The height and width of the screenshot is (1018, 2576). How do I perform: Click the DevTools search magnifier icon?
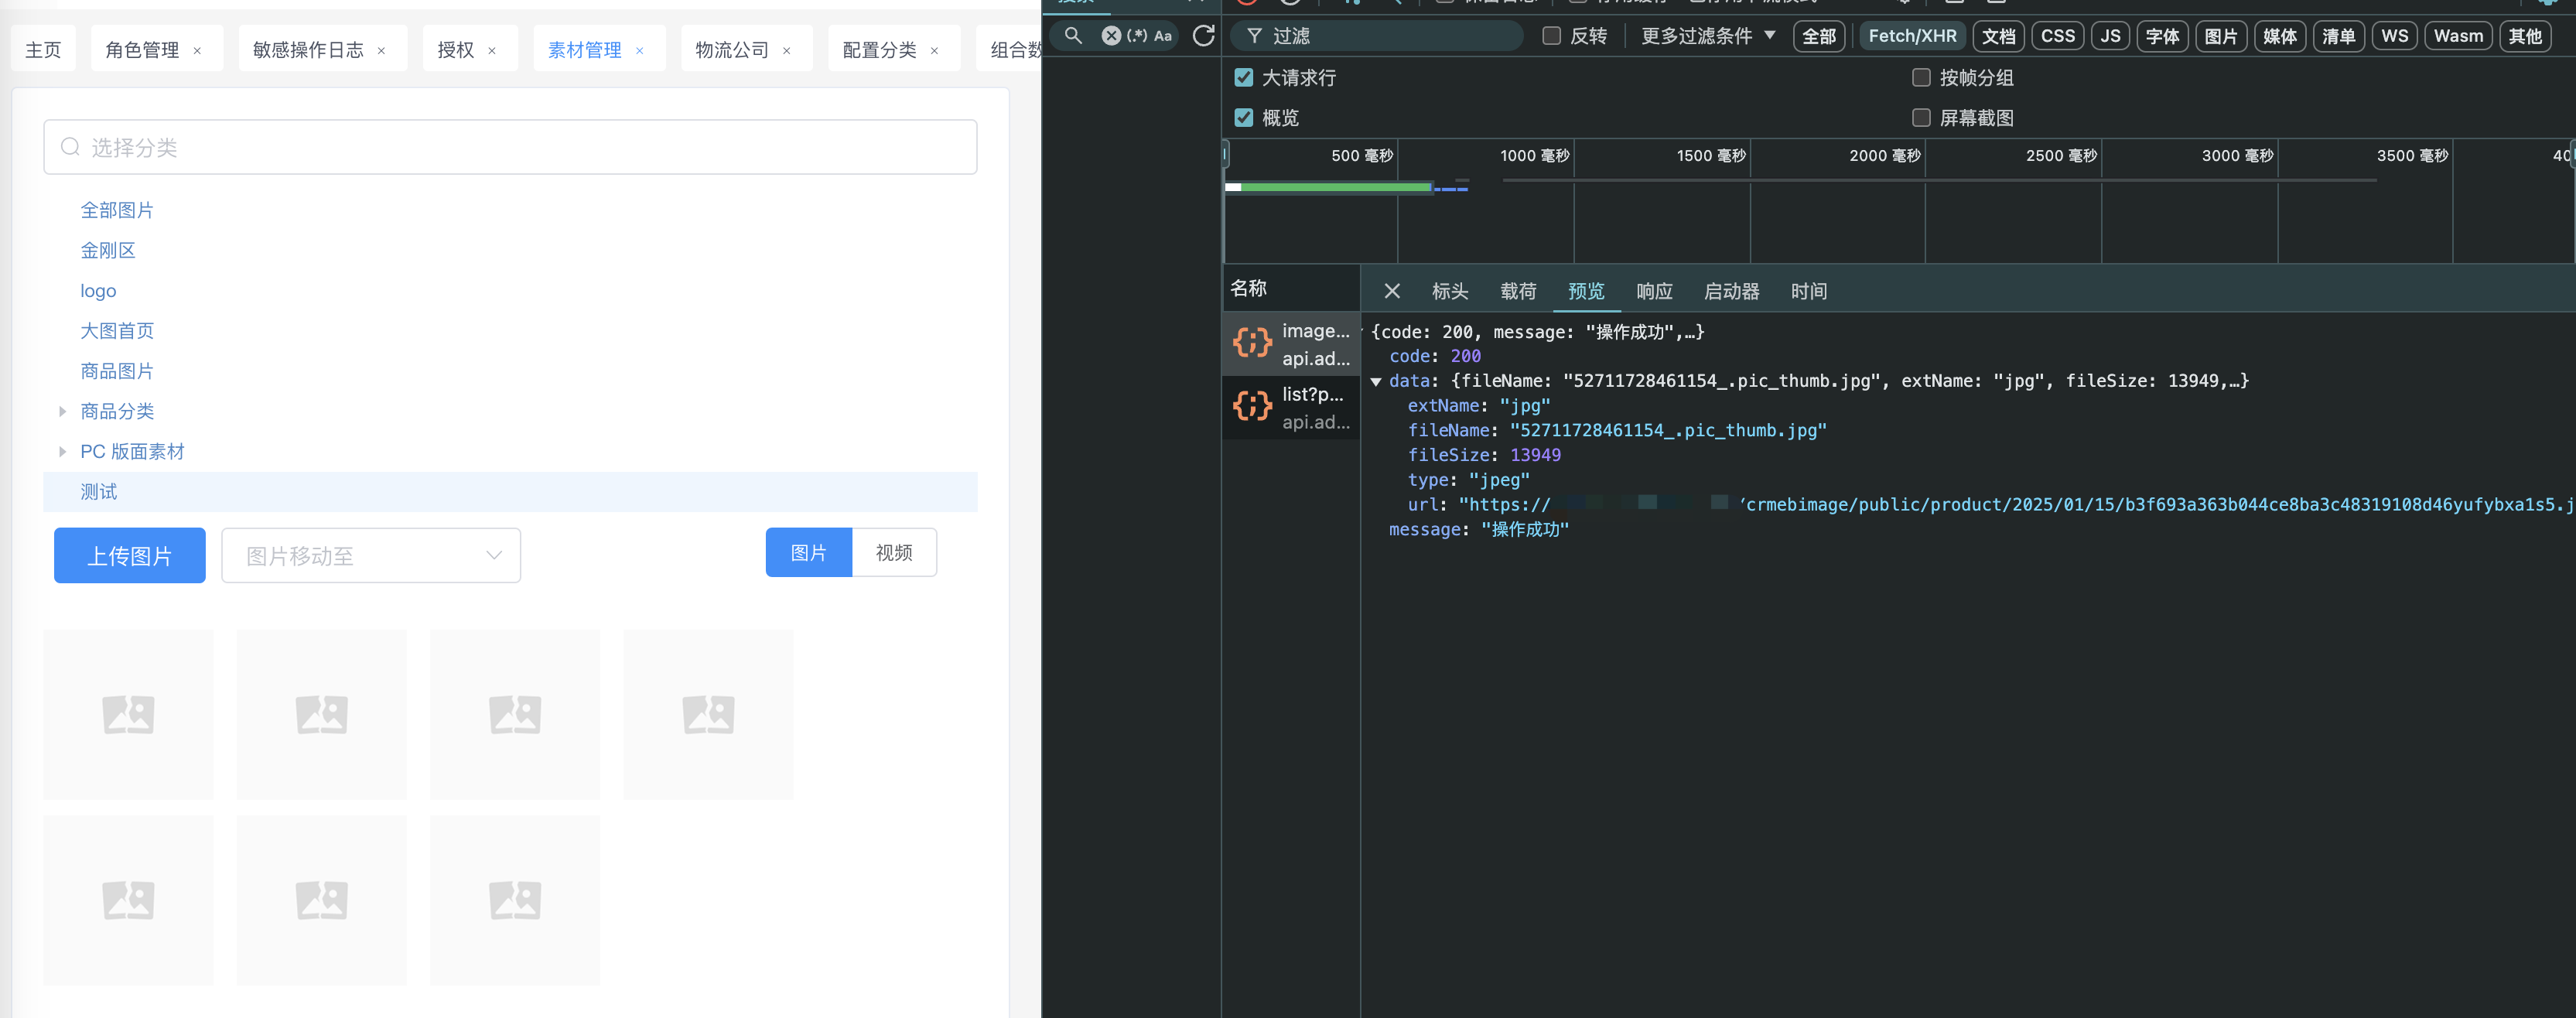pyautogui.click(x=1072, y=36)
